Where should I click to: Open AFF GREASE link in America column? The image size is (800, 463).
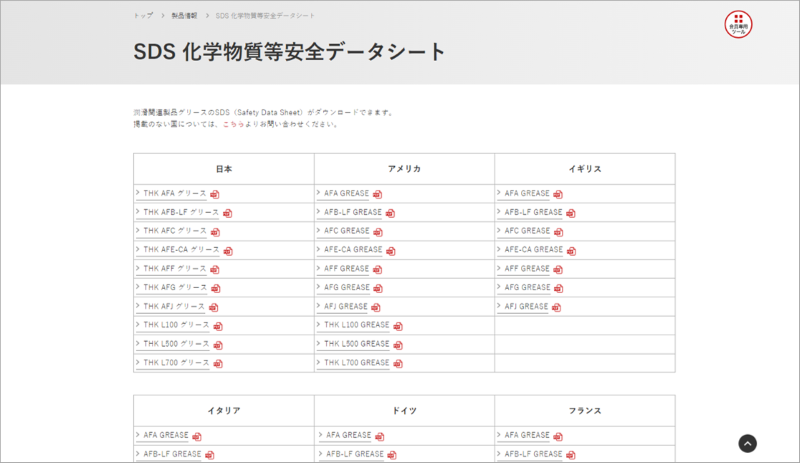coord(346,269)
